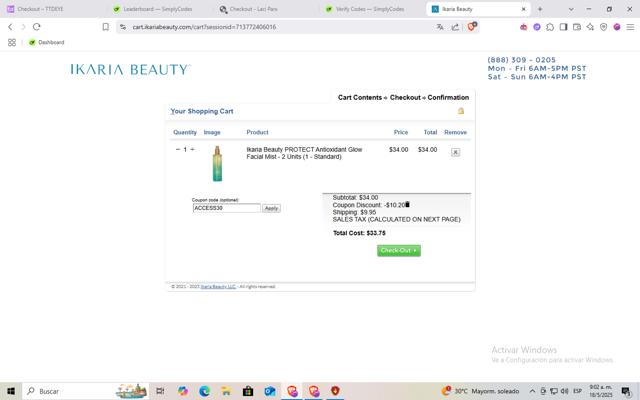Viewport: 640px width, 400px height.
Task: Open the Brave Shields icon
Action: click(472, 27)
